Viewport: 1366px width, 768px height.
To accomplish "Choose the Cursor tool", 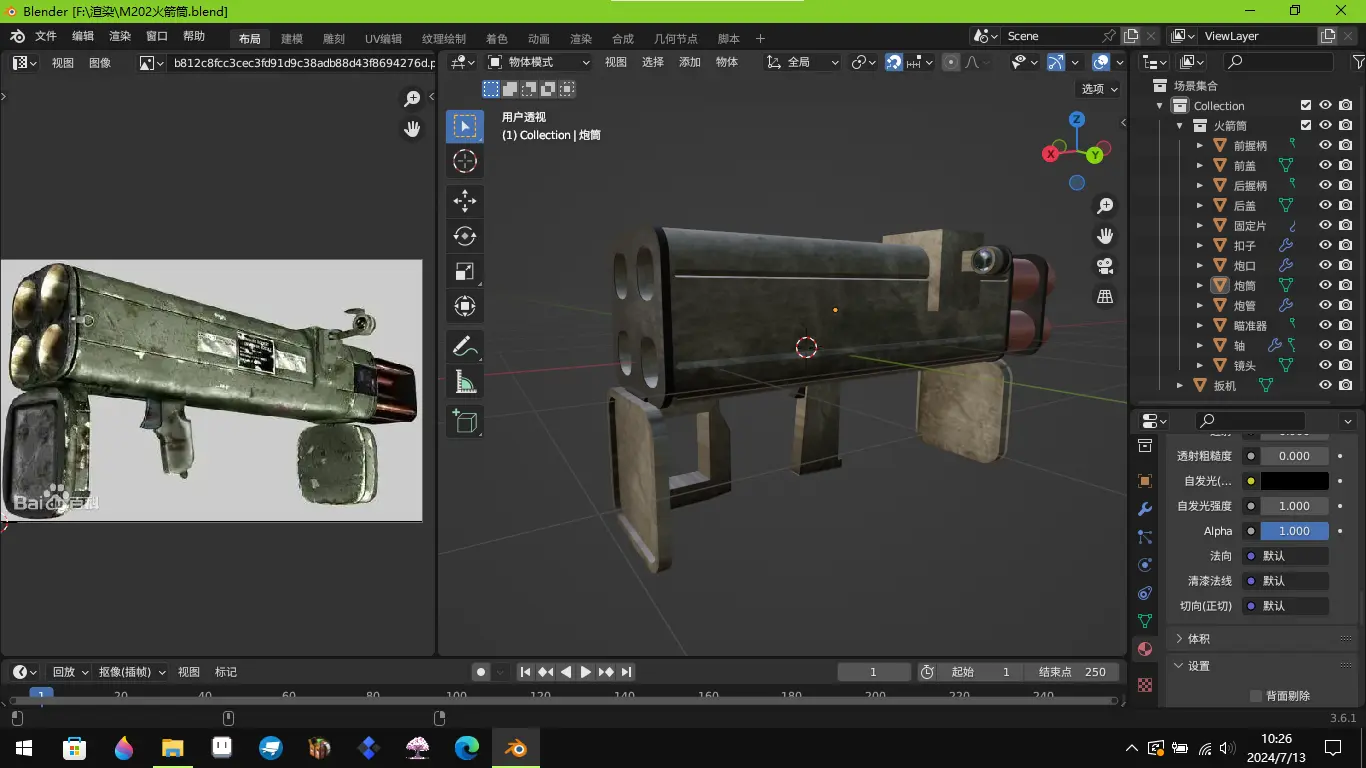I will tap(465, 161).
